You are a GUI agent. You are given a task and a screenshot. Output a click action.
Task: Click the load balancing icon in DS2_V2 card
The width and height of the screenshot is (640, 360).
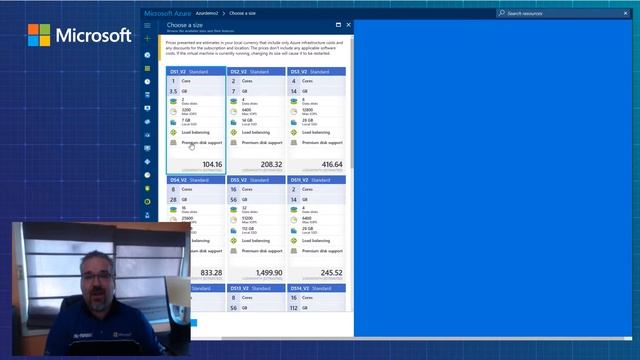pyautogui.click(x=234, y=132)
